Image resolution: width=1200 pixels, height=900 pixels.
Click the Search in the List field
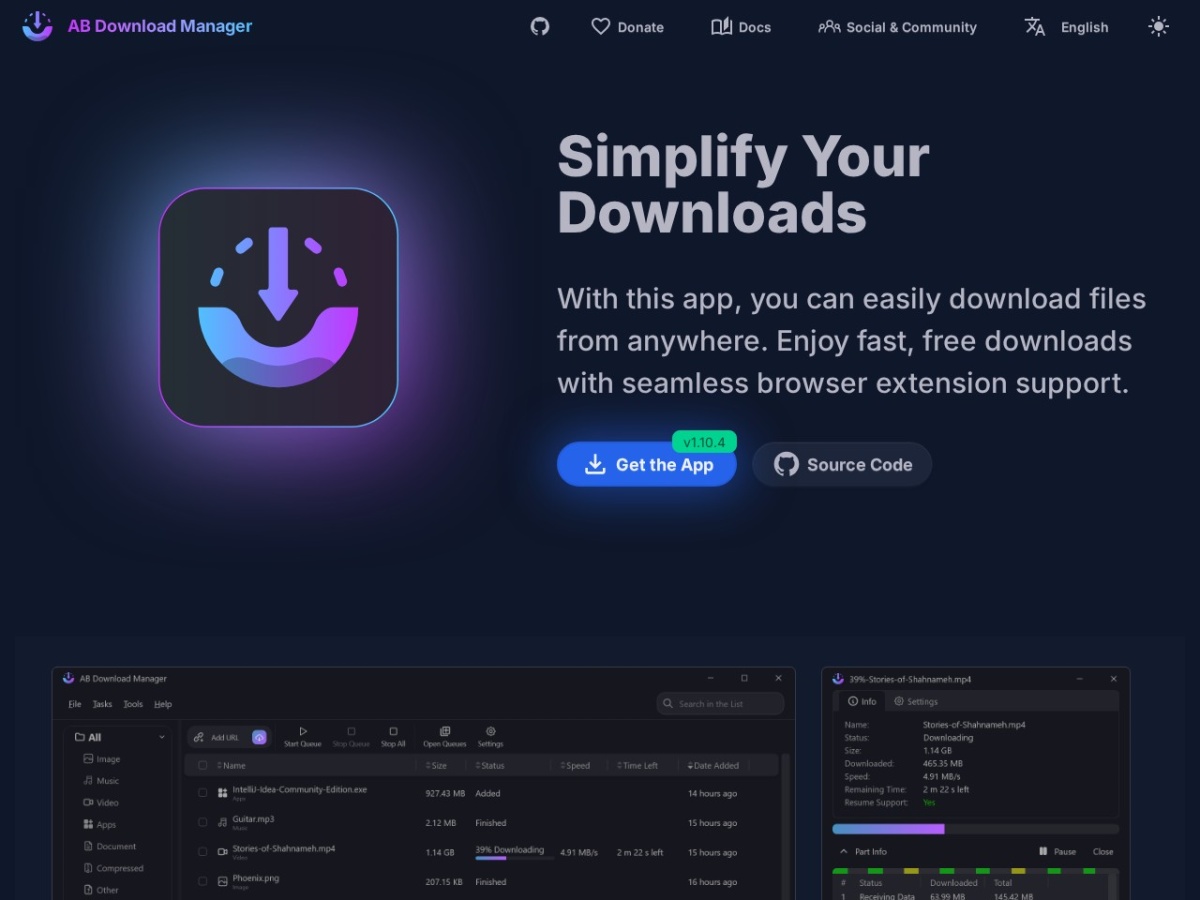pos(720,703)
